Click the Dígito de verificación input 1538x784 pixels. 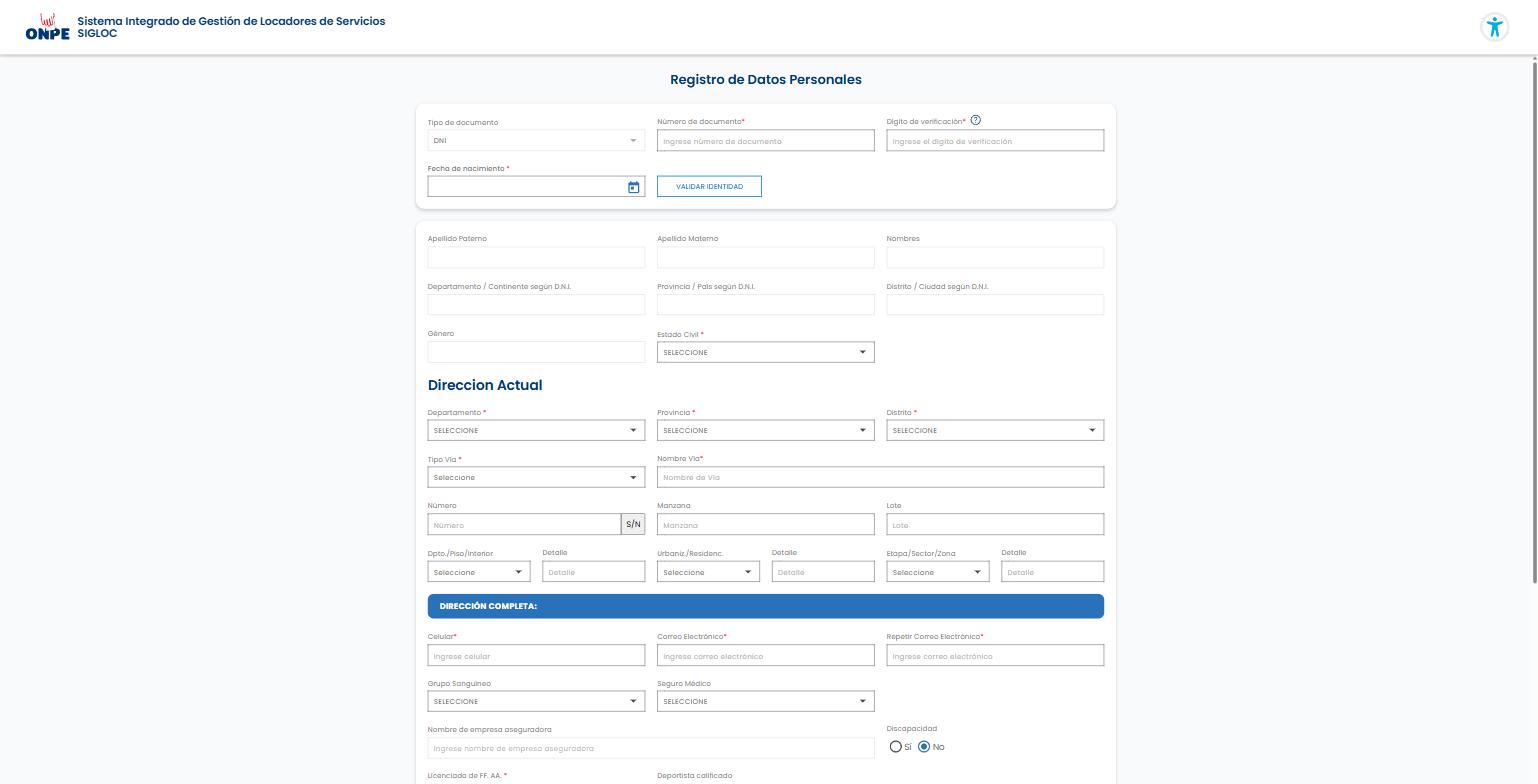pyautogui.click(x=995, y=141)
